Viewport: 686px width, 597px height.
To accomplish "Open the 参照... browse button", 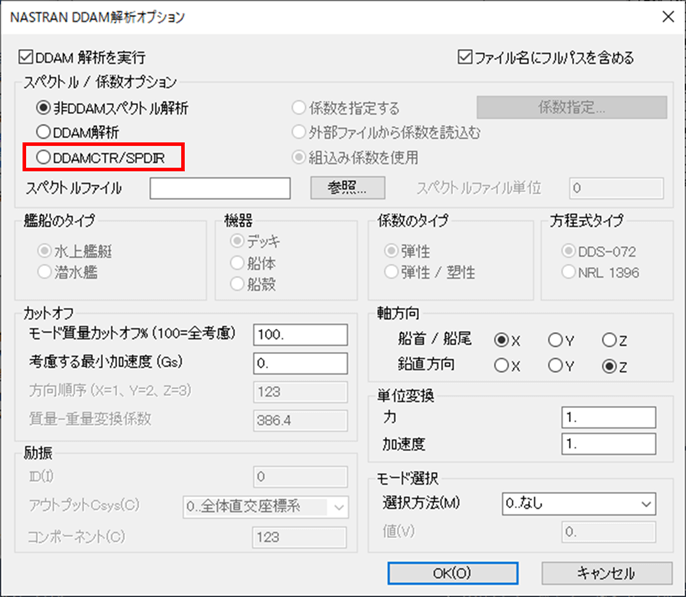I will coord(348,188).
